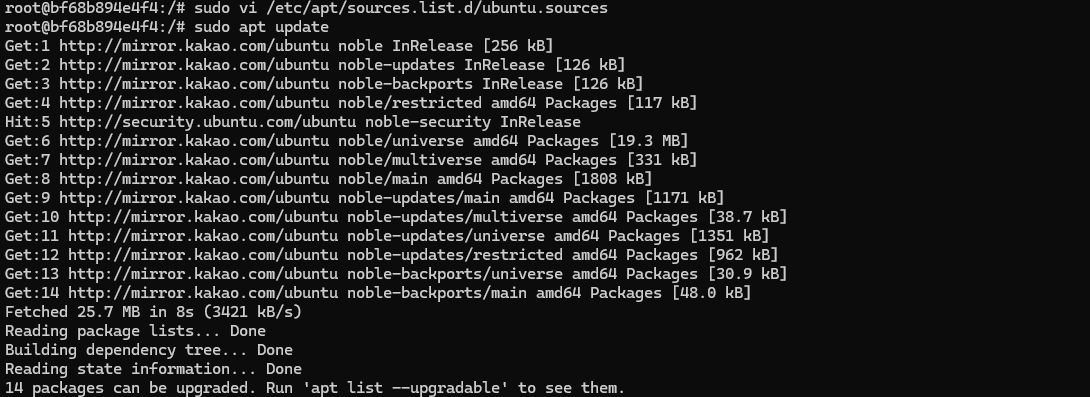Click the Get:13 noble-backports/universe line

pyautogui.click(x=396, y=274)
